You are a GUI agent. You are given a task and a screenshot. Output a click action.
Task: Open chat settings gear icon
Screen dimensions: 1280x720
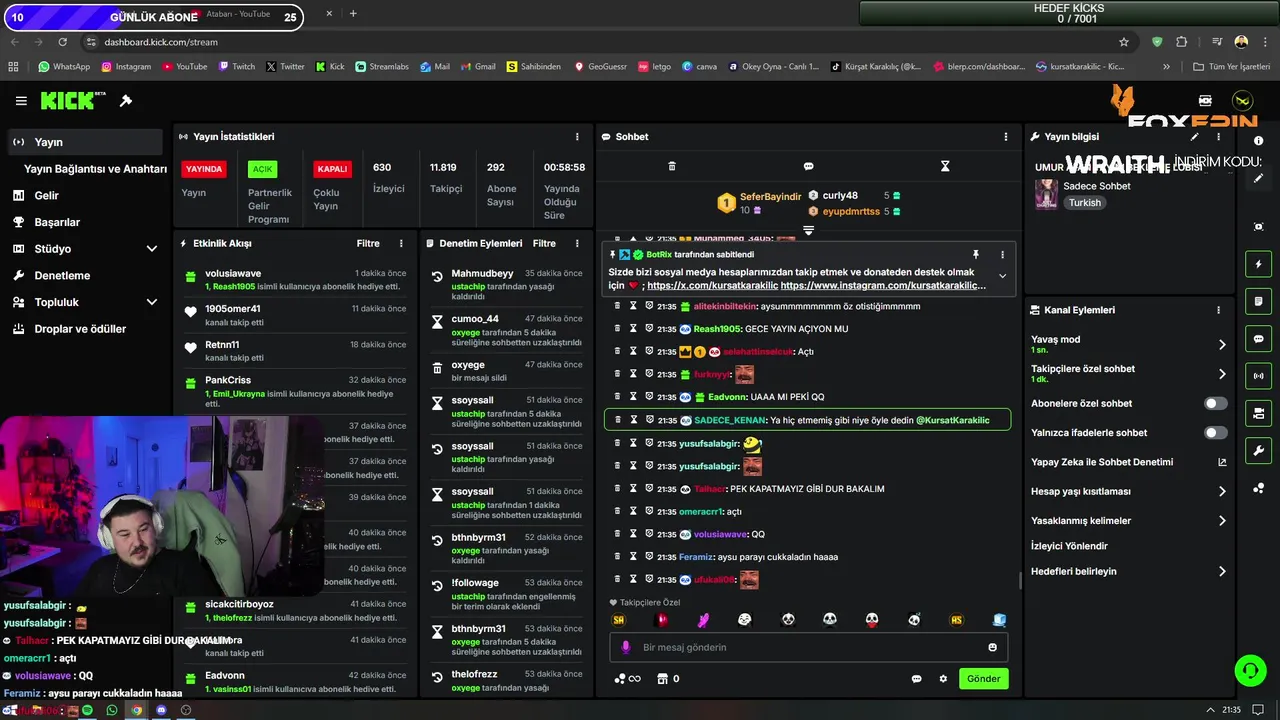pos(943,679)
